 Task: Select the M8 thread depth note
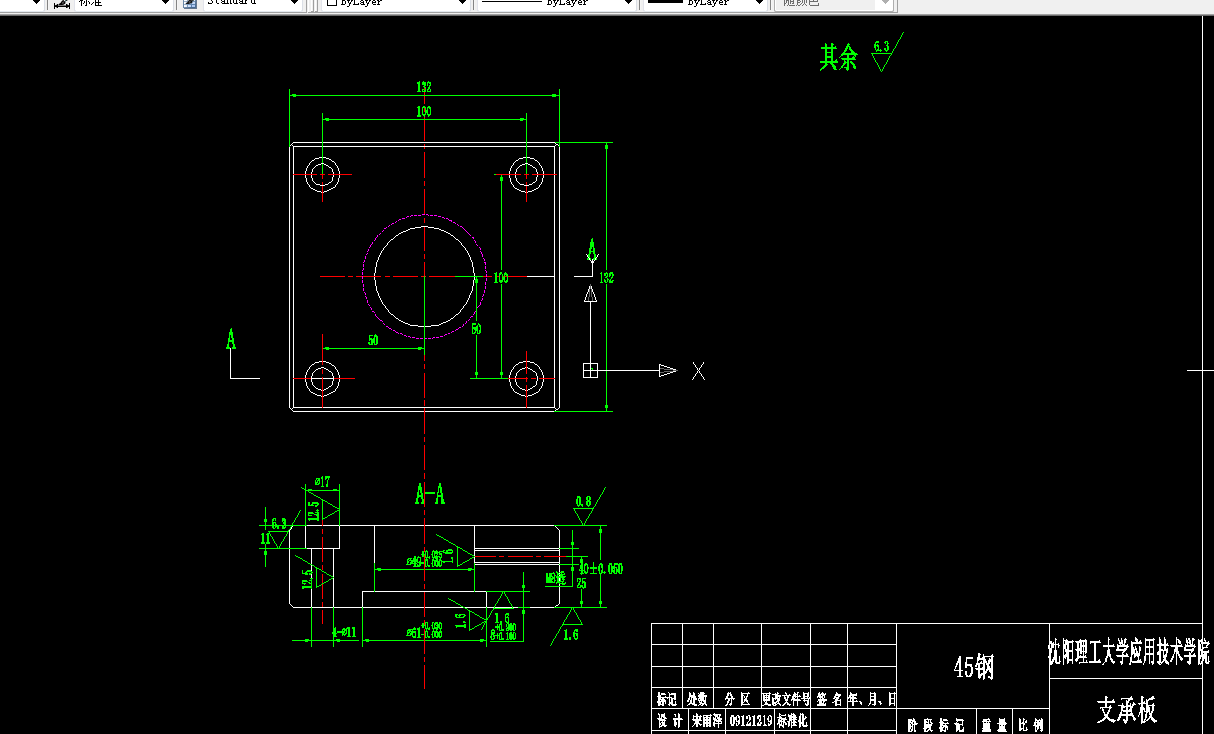tap(556, 578)
